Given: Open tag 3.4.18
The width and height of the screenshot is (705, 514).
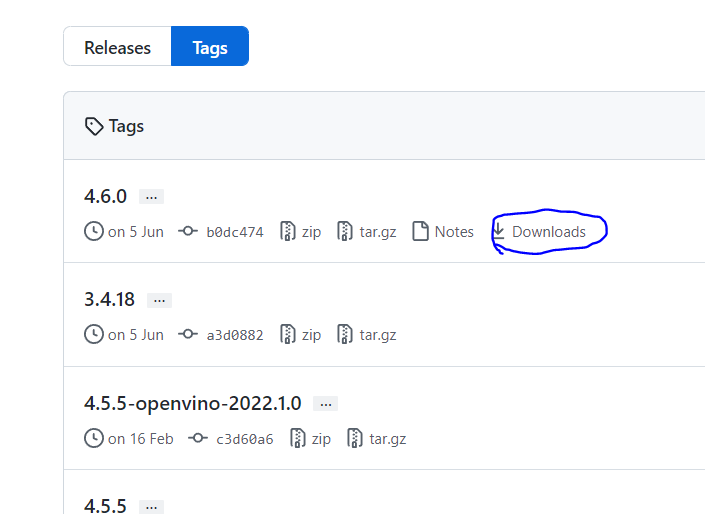Looking at the screenshot, I should tap(109, 299).
